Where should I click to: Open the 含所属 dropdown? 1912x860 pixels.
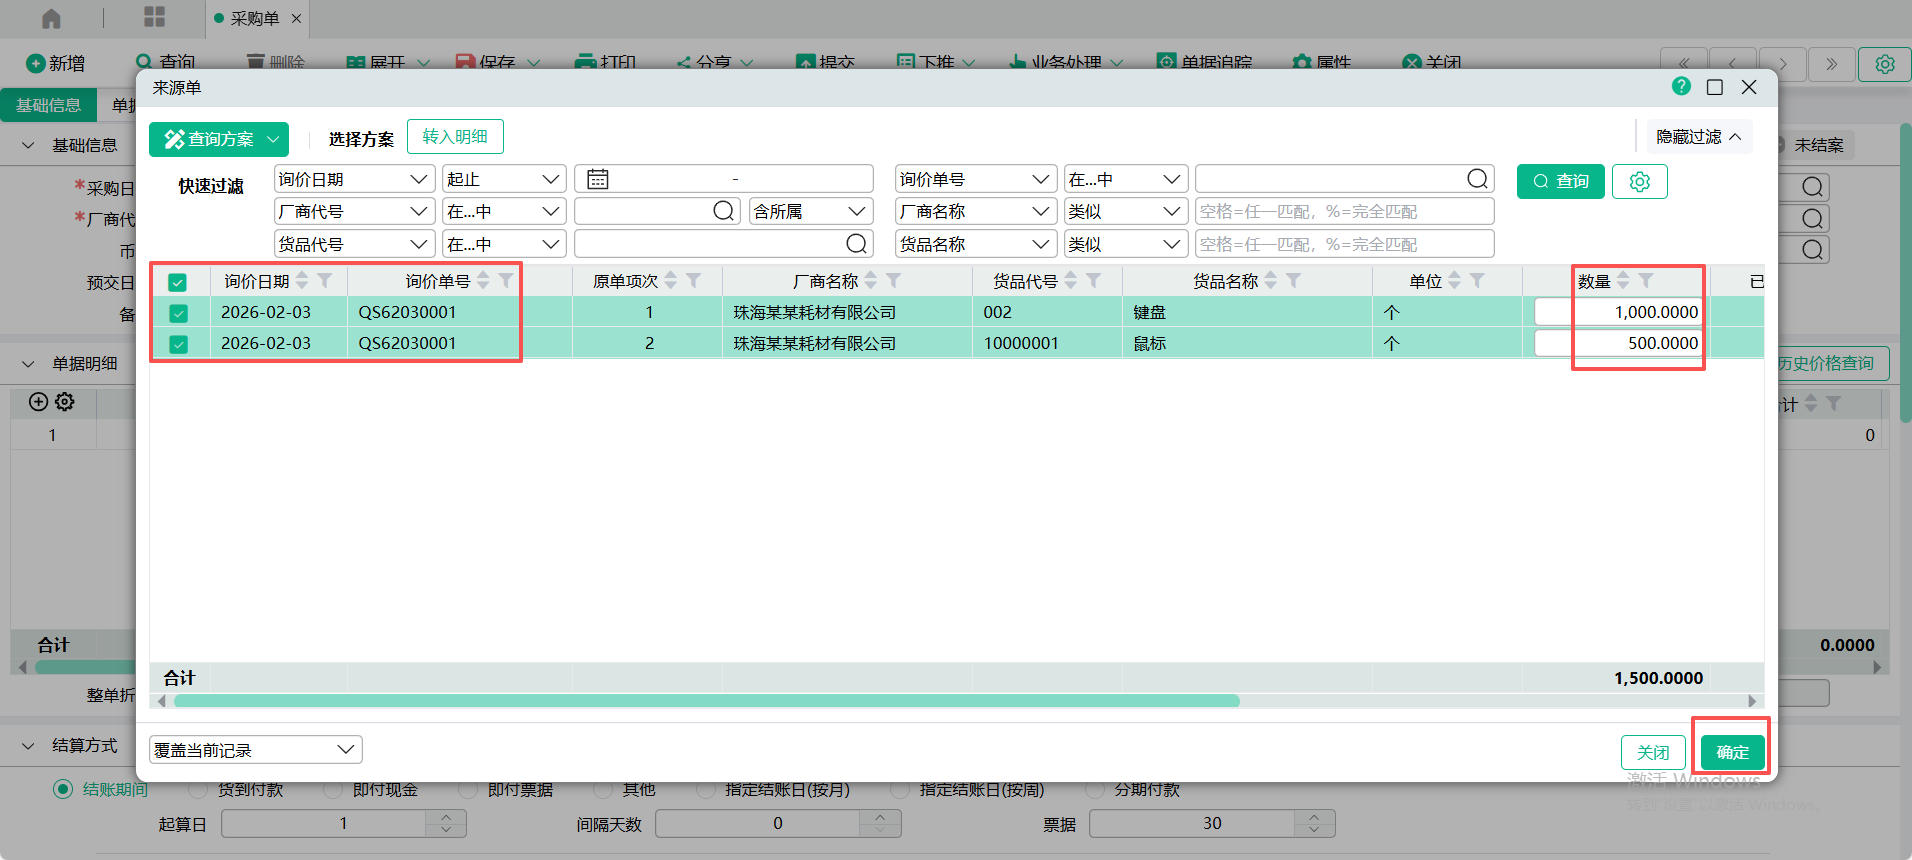coord(810,212)
